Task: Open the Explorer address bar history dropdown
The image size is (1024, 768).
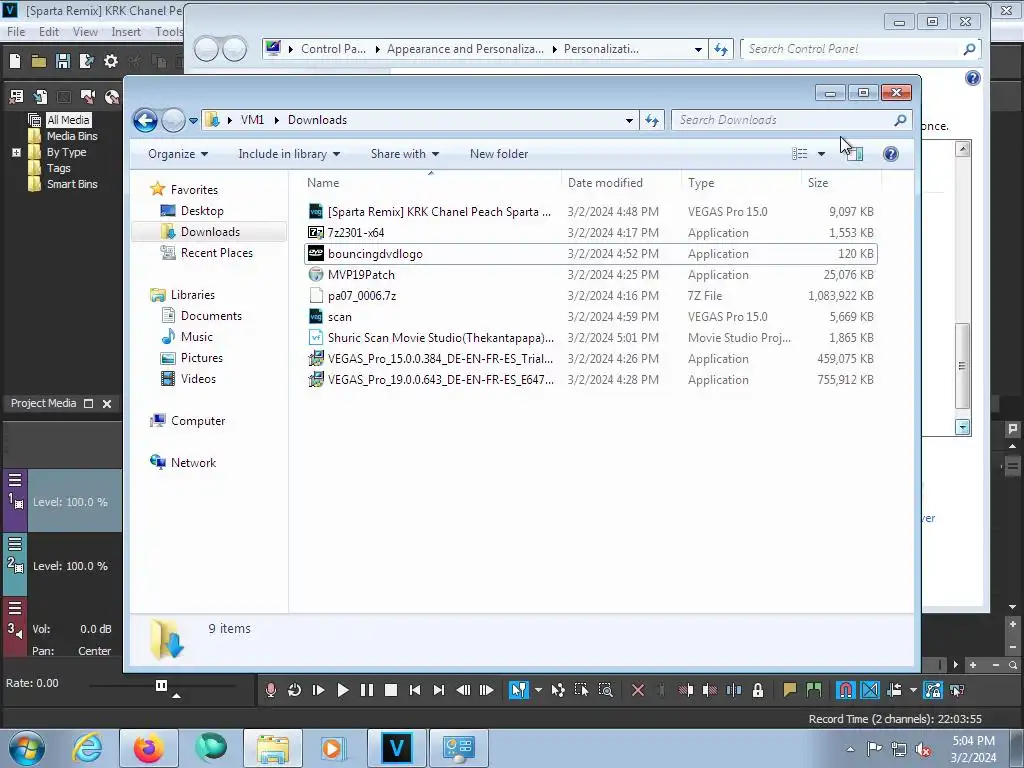Action: pos(629,120)
